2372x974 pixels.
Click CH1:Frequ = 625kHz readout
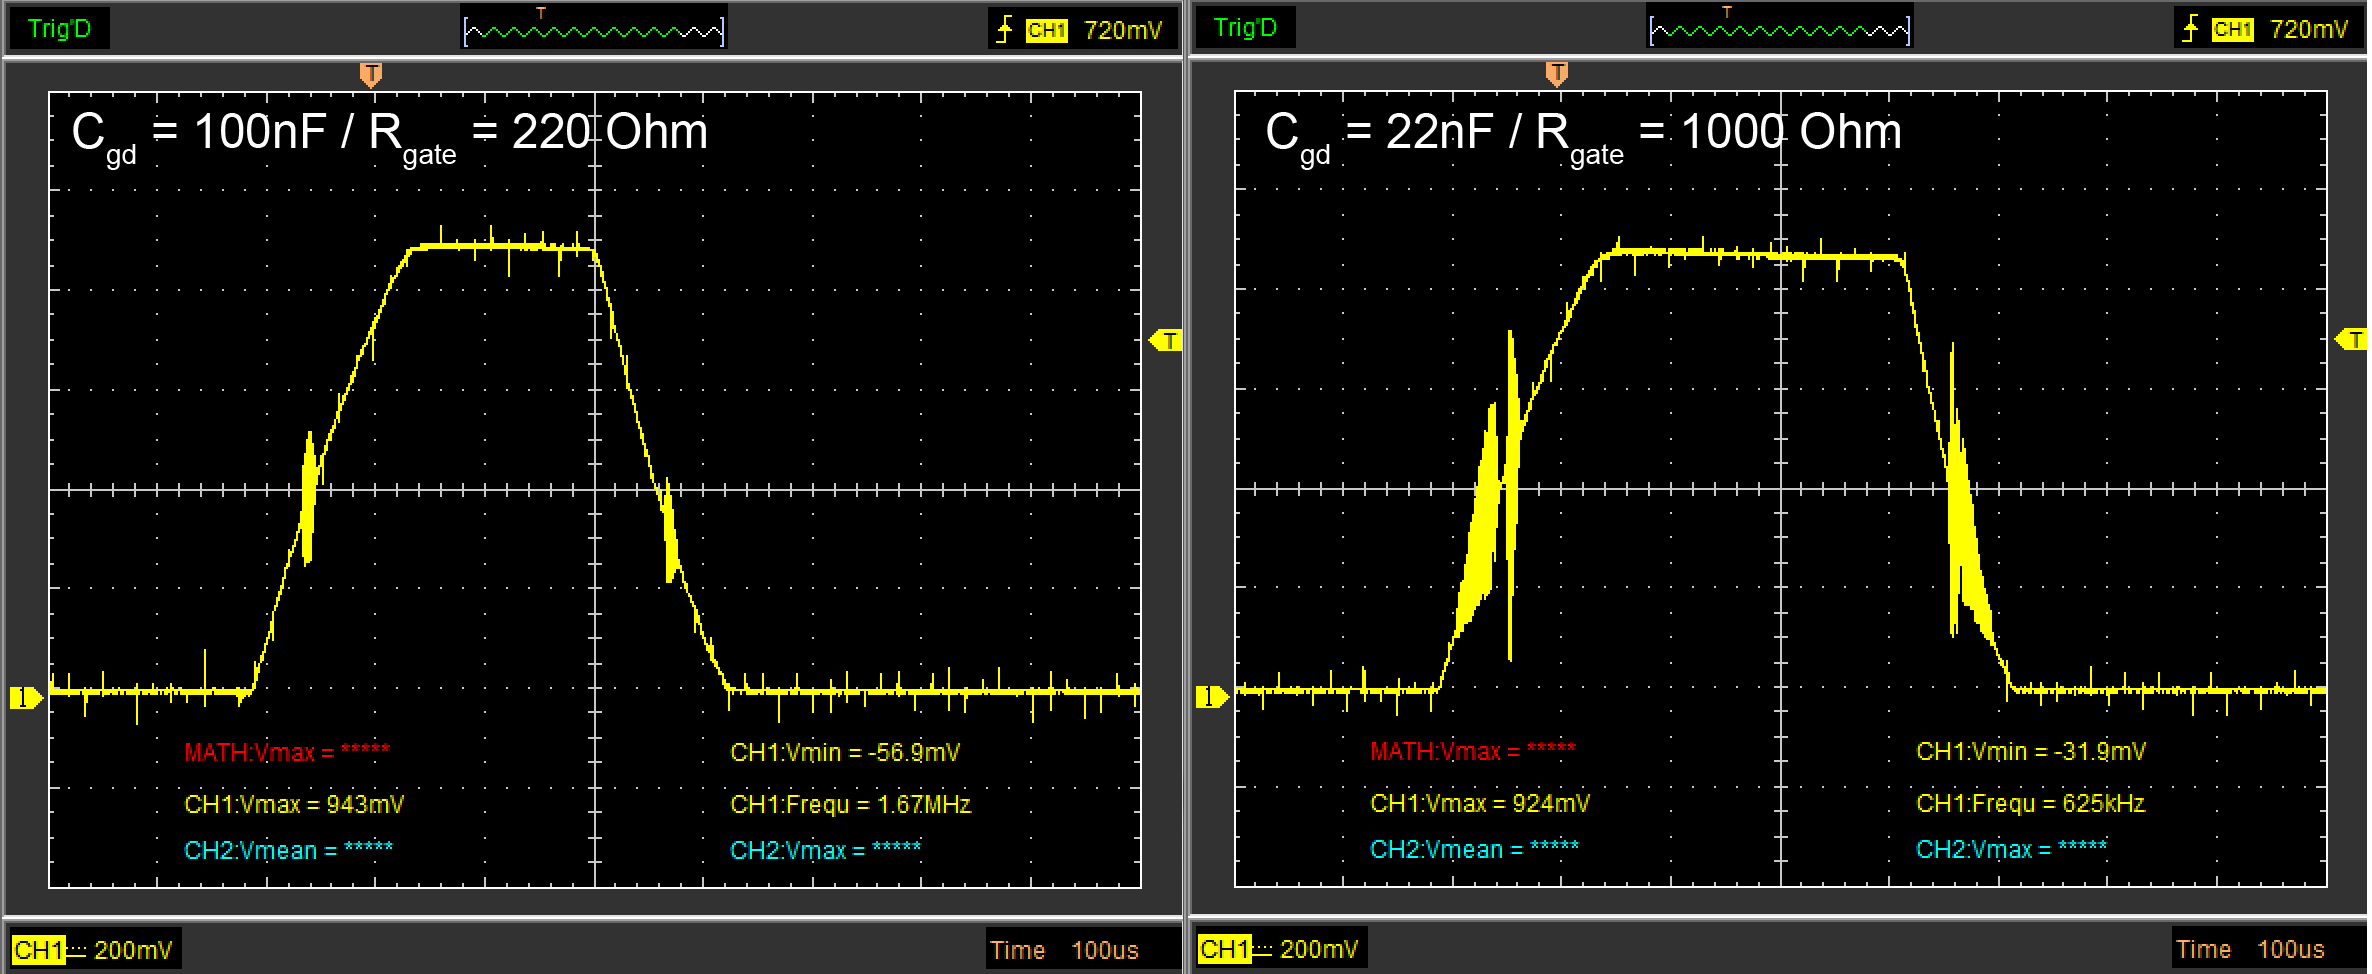[x=2031, y=803]
